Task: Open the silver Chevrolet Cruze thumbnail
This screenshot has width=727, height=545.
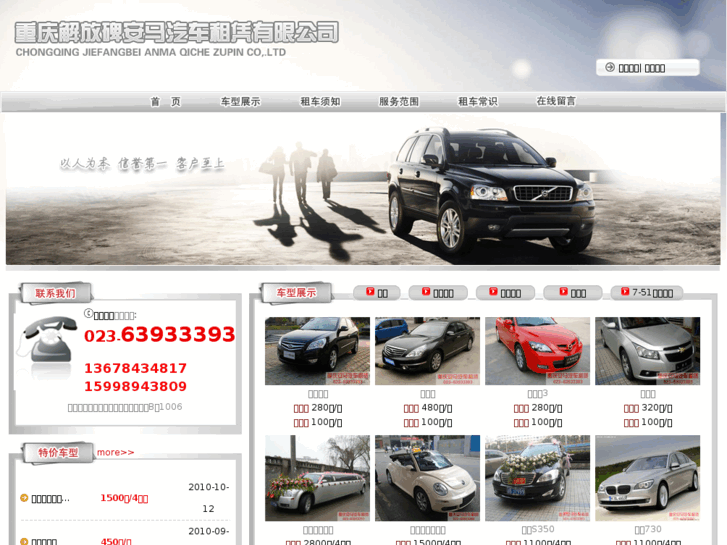Action: (648, 351)
